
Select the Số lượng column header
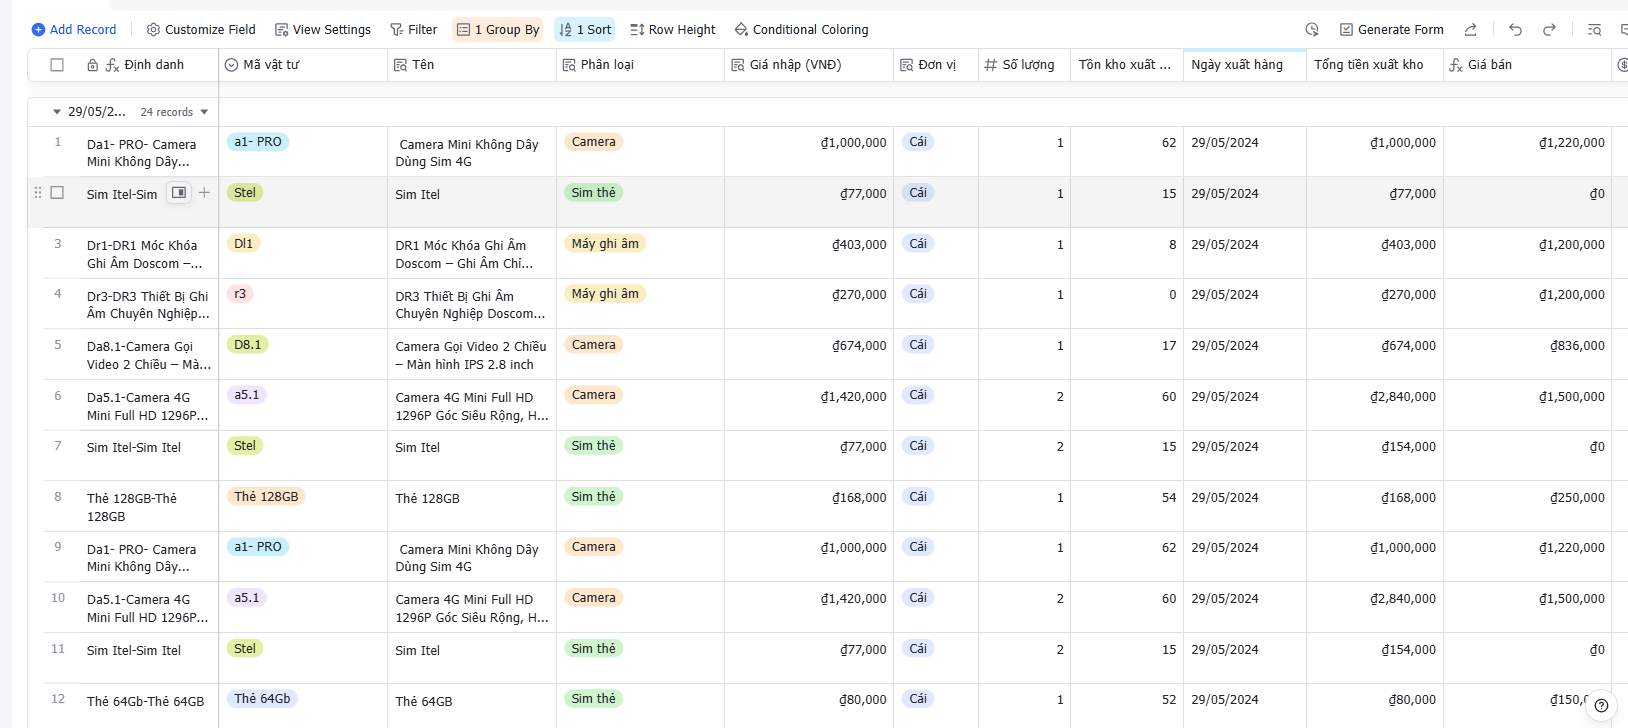pyautogui.click(x=1025, y=65)
